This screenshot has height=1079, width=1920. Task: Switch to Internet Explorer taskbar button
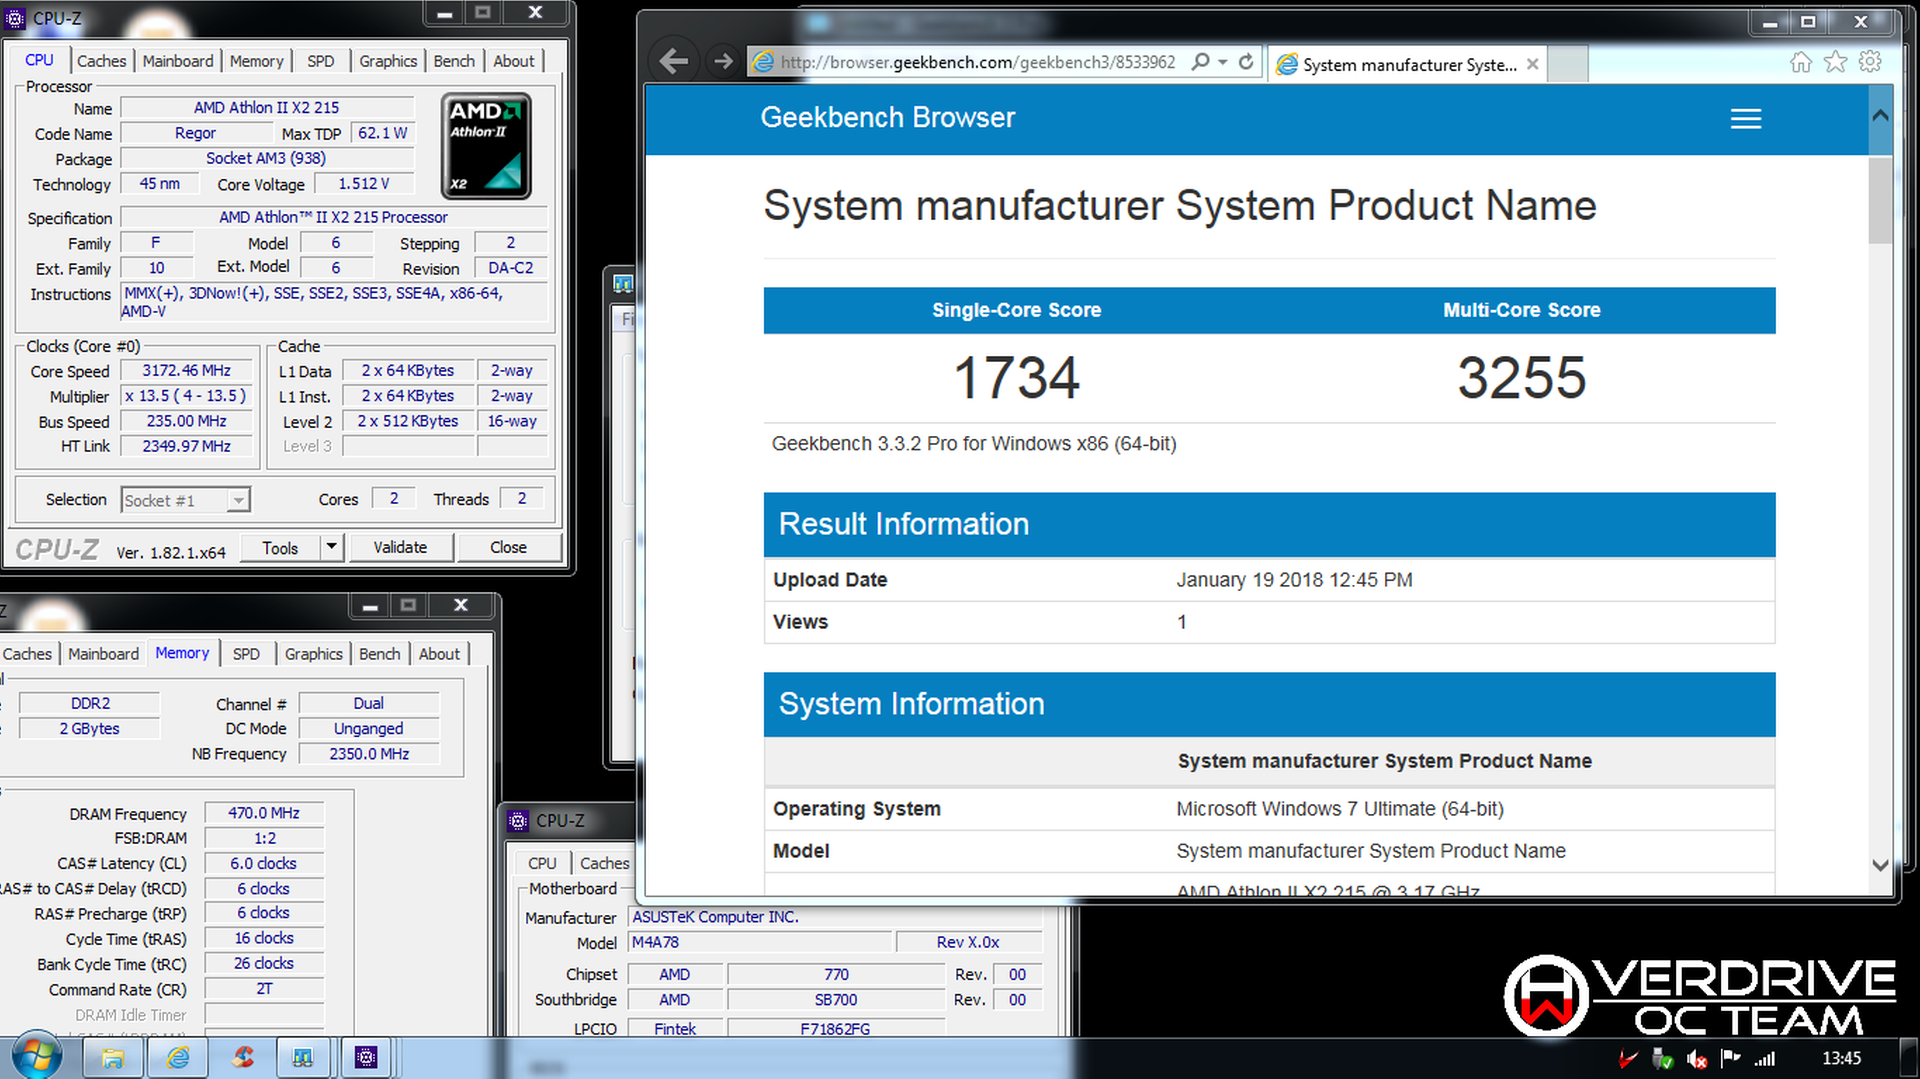coord(178,1058)
